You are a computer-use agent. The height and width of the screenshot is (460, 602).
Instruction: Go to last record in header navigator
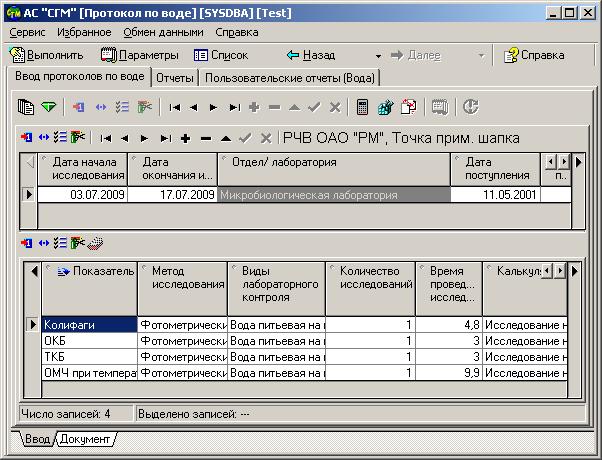click(166, 138)
